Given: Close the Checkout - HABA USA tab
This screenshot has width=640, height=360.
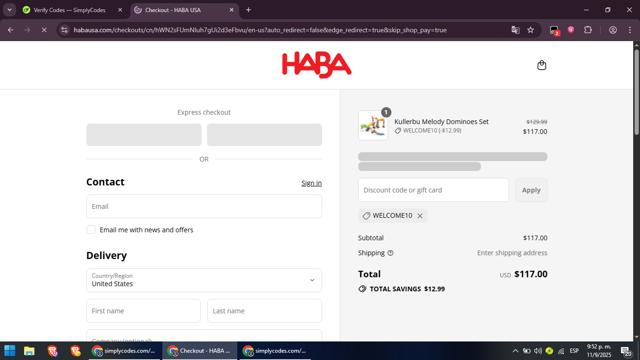Looking at the screenshot, I should [231, 10].
